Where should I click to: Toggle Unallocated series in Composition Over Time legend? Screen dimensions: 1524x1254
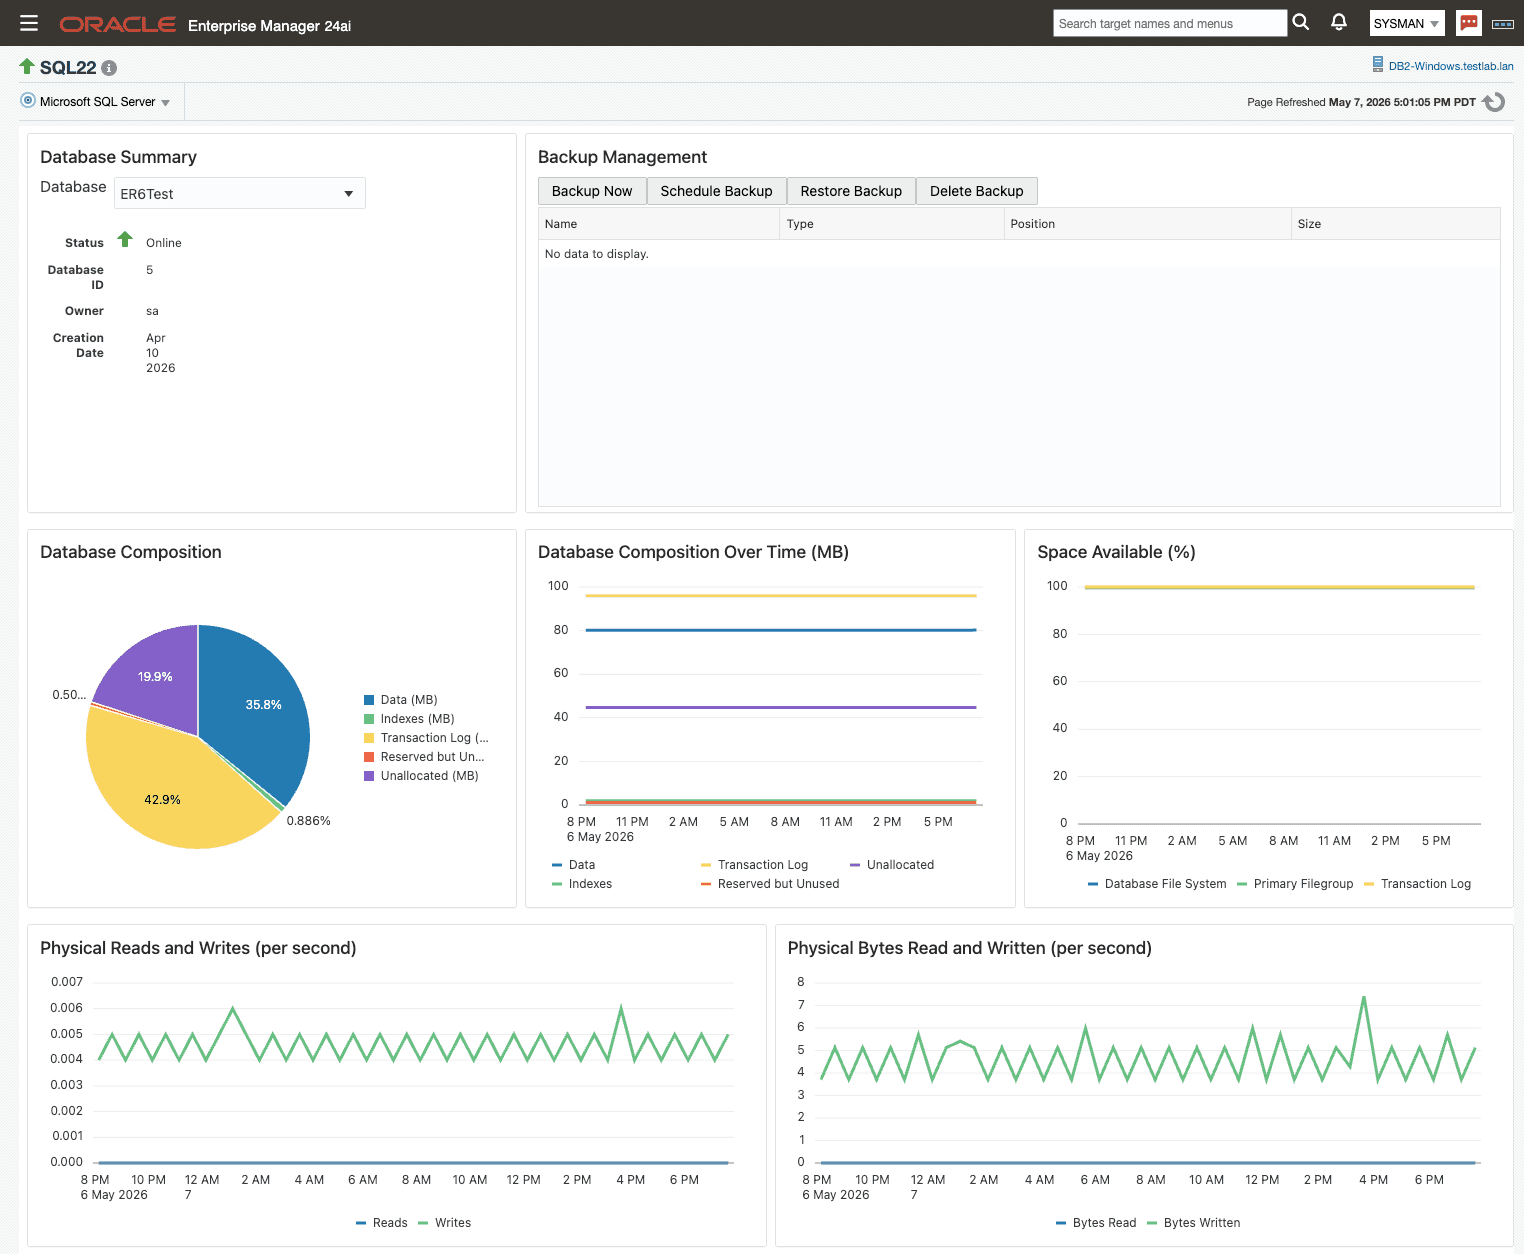(x=892, y=865)
